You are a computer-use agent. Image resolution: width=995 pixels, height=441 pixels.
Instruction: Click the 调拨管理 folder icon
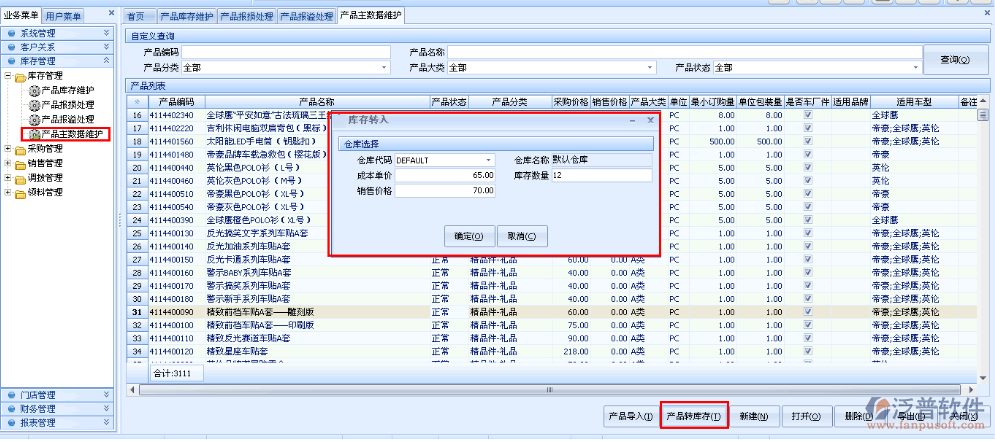19,178
